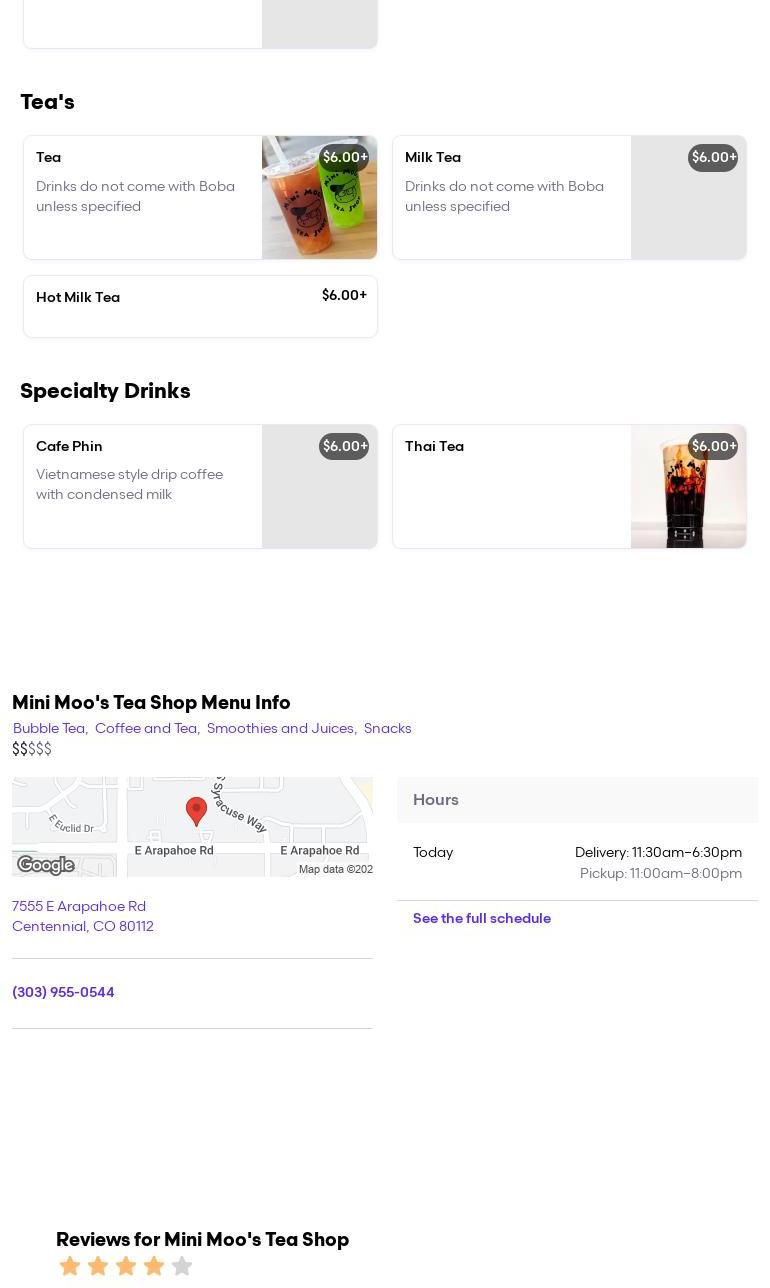Click the red map location pin
Image resolution: width=770 pixels, height=1288 pixels.
pyautogui.click(x=196, y=810)
